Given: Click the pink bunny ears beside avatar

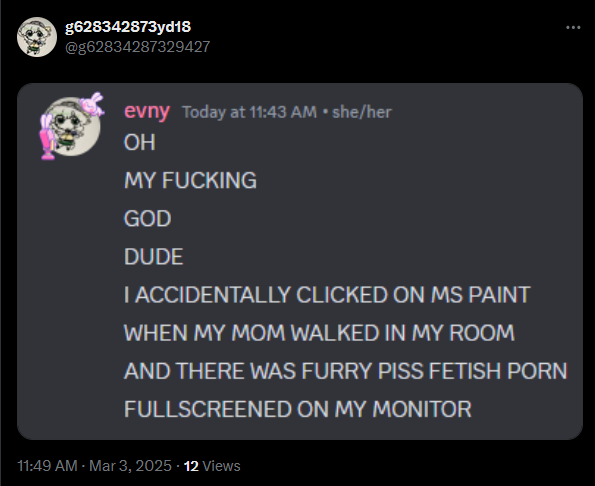Looking at the screenshot, I should coord(48,137).
